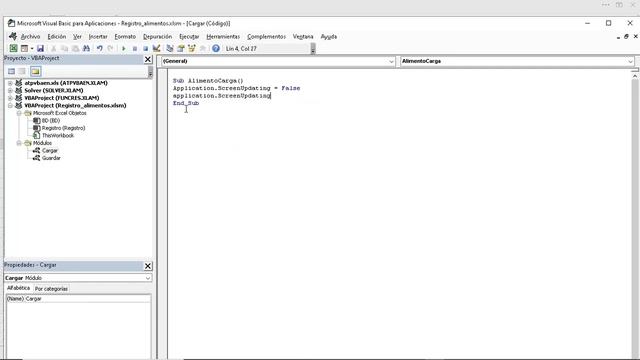Click the Copy icon in toolbar
Image resolution: width=640 pixels, height=360 pixels.
tap(64, 49)
